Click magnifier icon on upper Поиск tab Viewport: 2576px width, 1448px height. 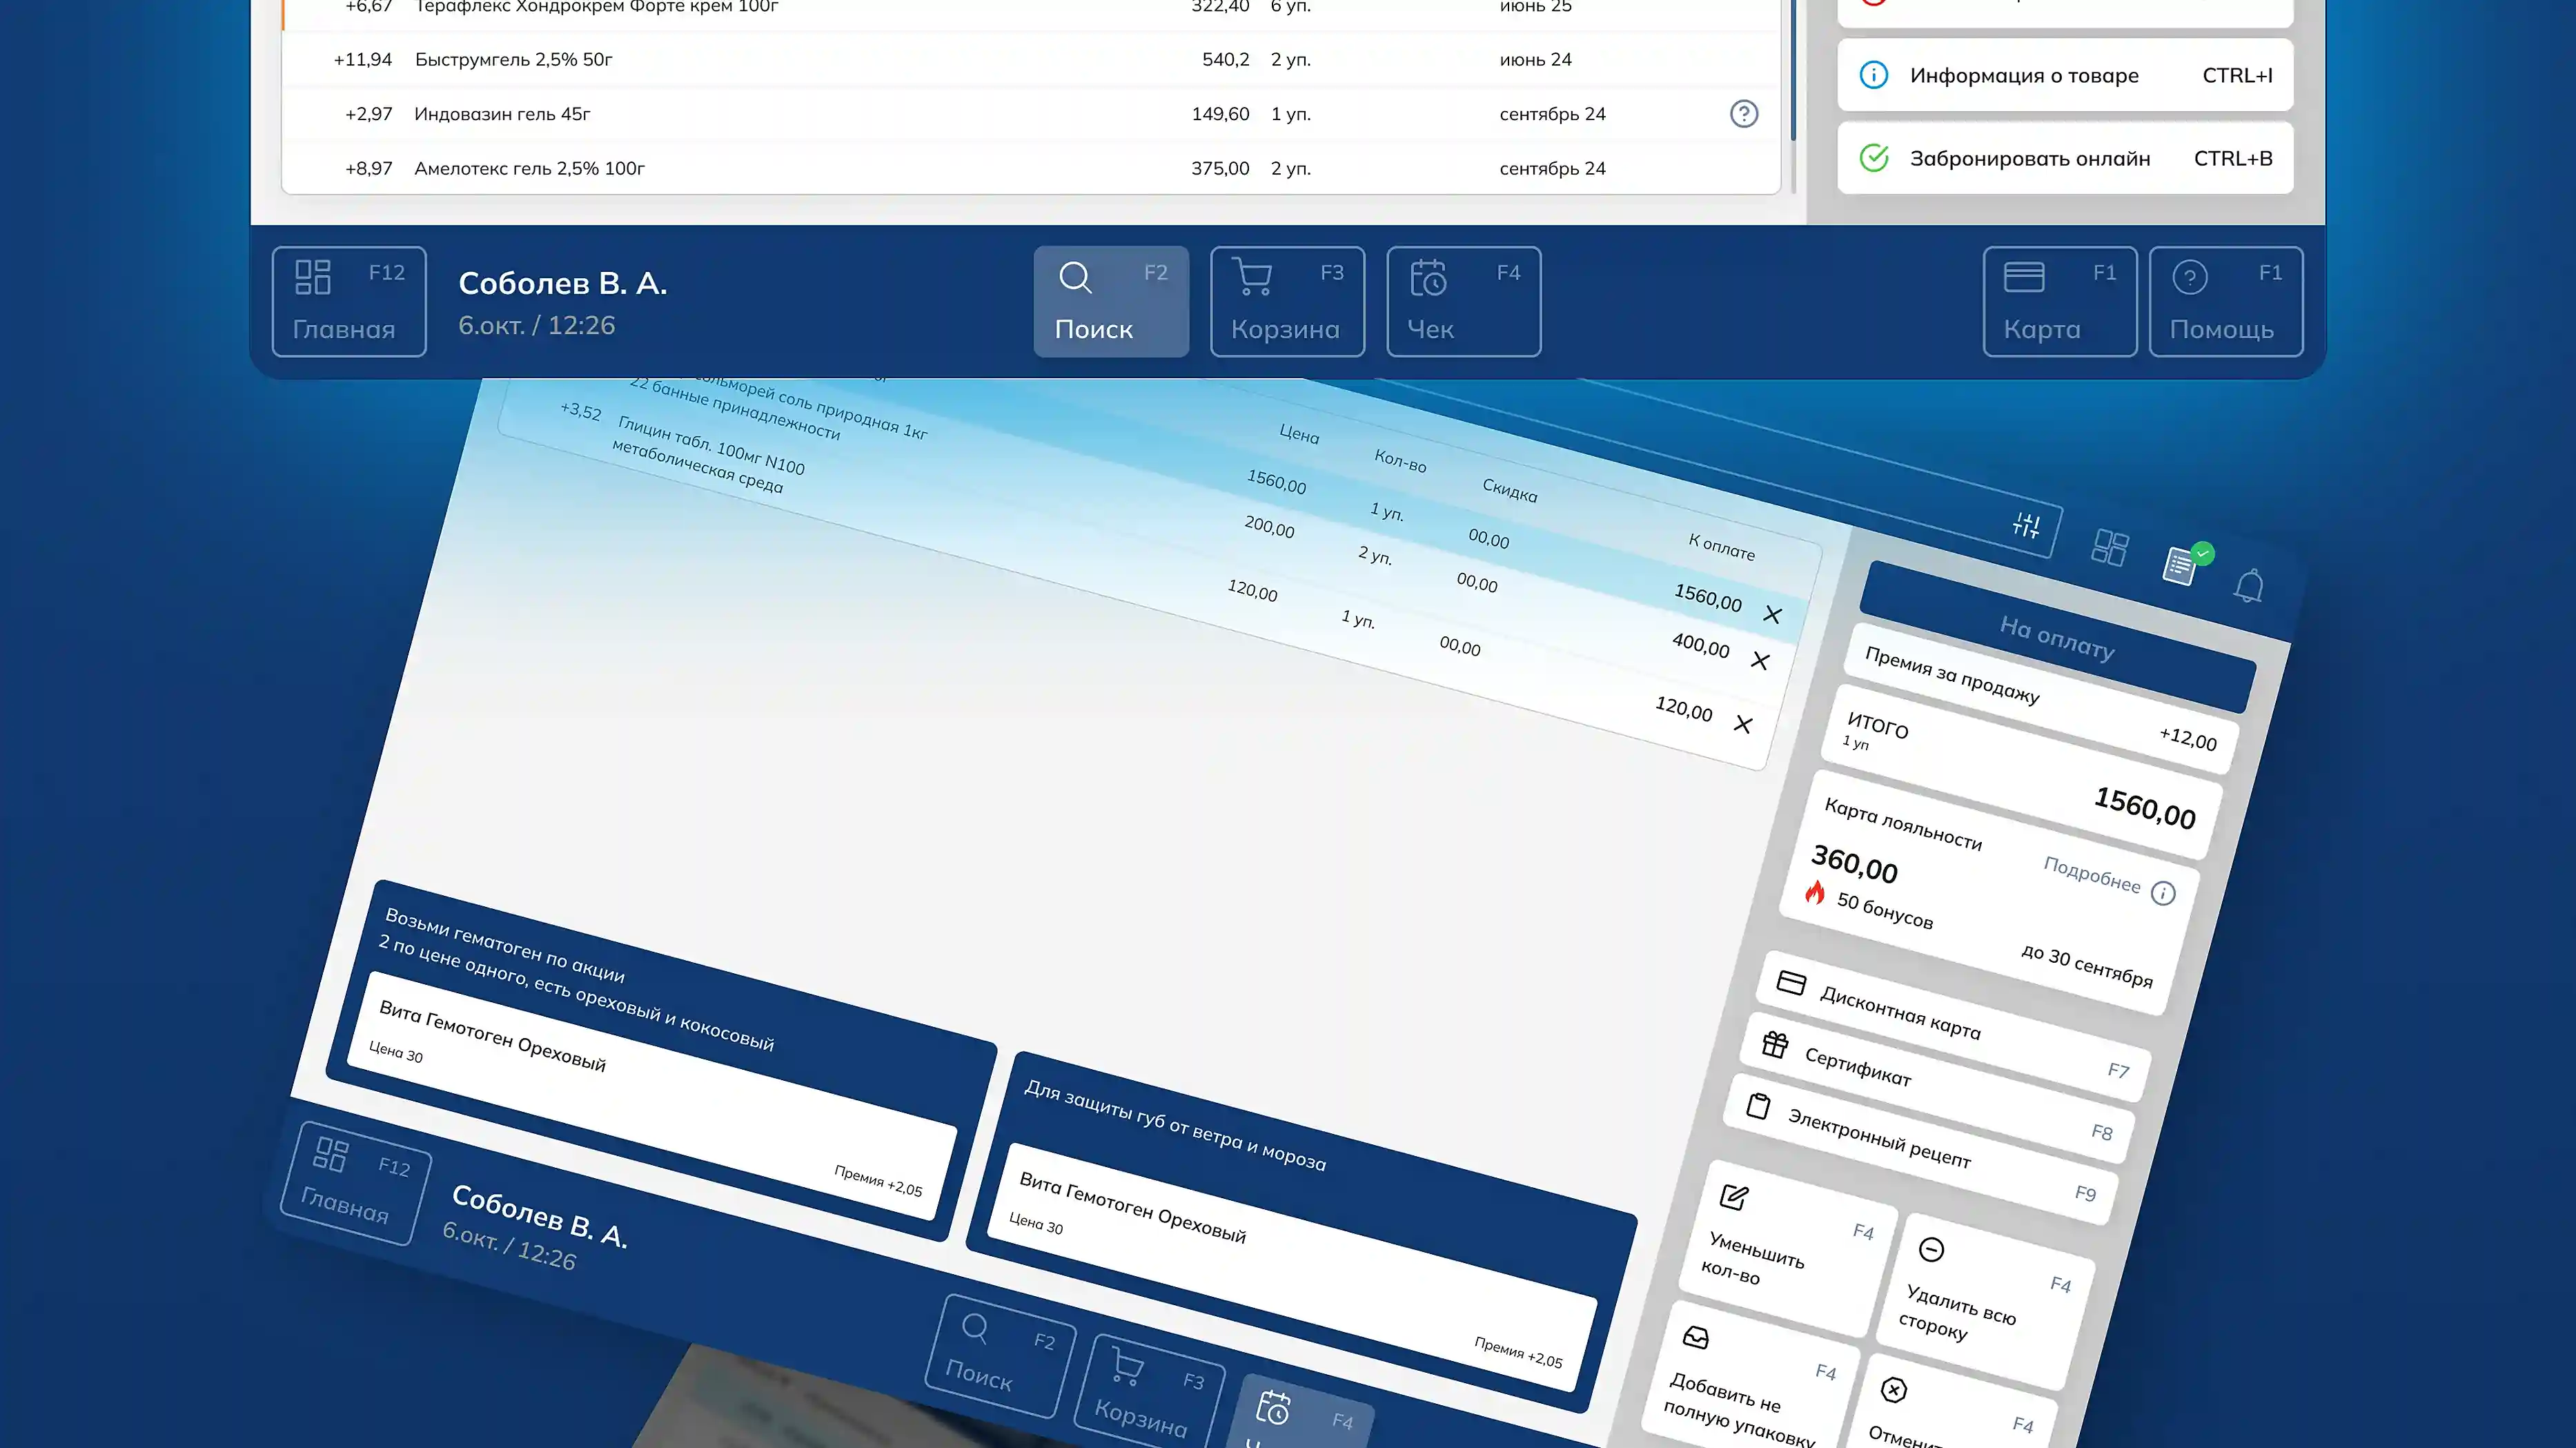(1075, 277)
